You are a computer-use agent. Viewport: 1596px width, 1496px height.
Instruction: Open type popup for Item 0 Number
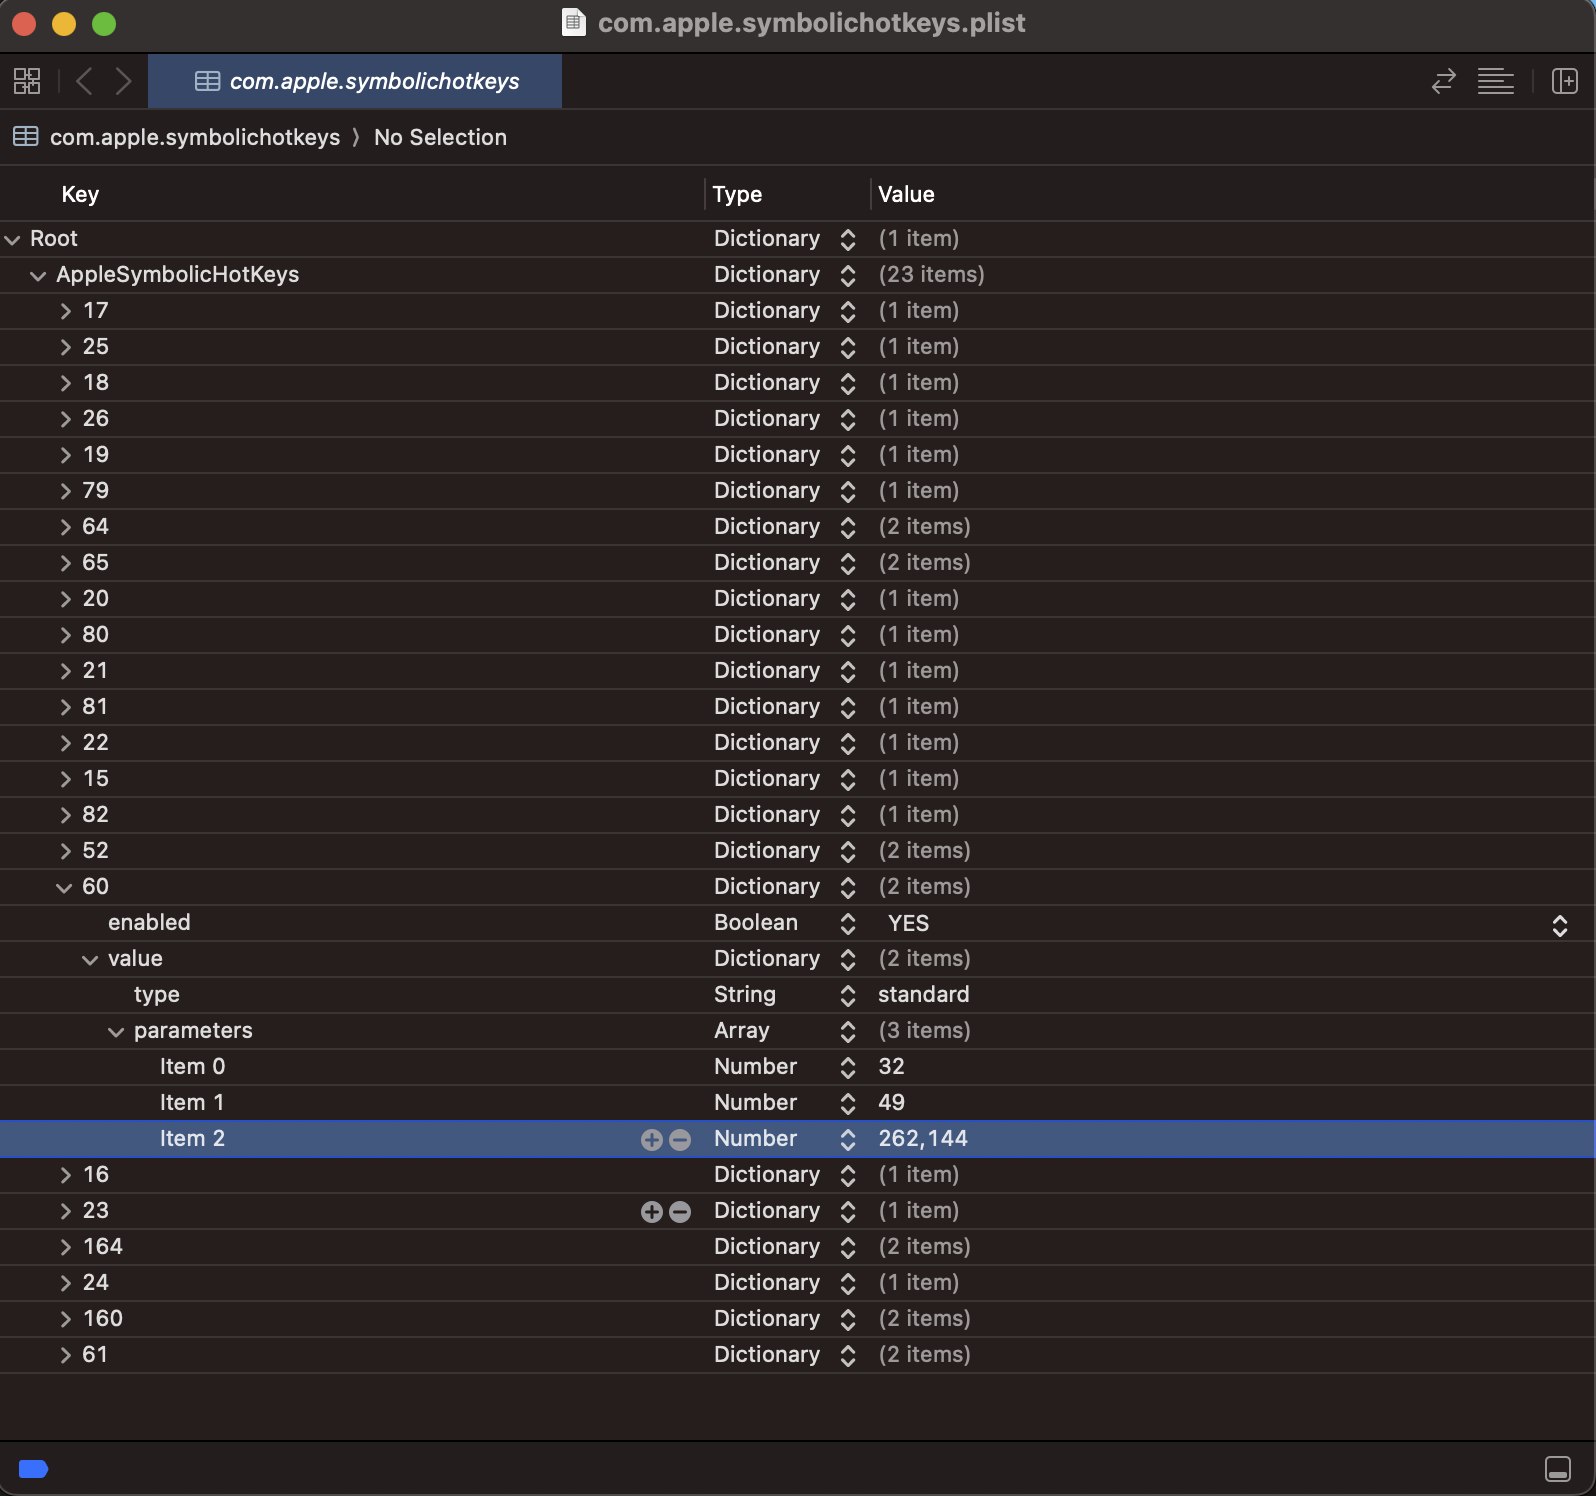(x=848, y=1067)
